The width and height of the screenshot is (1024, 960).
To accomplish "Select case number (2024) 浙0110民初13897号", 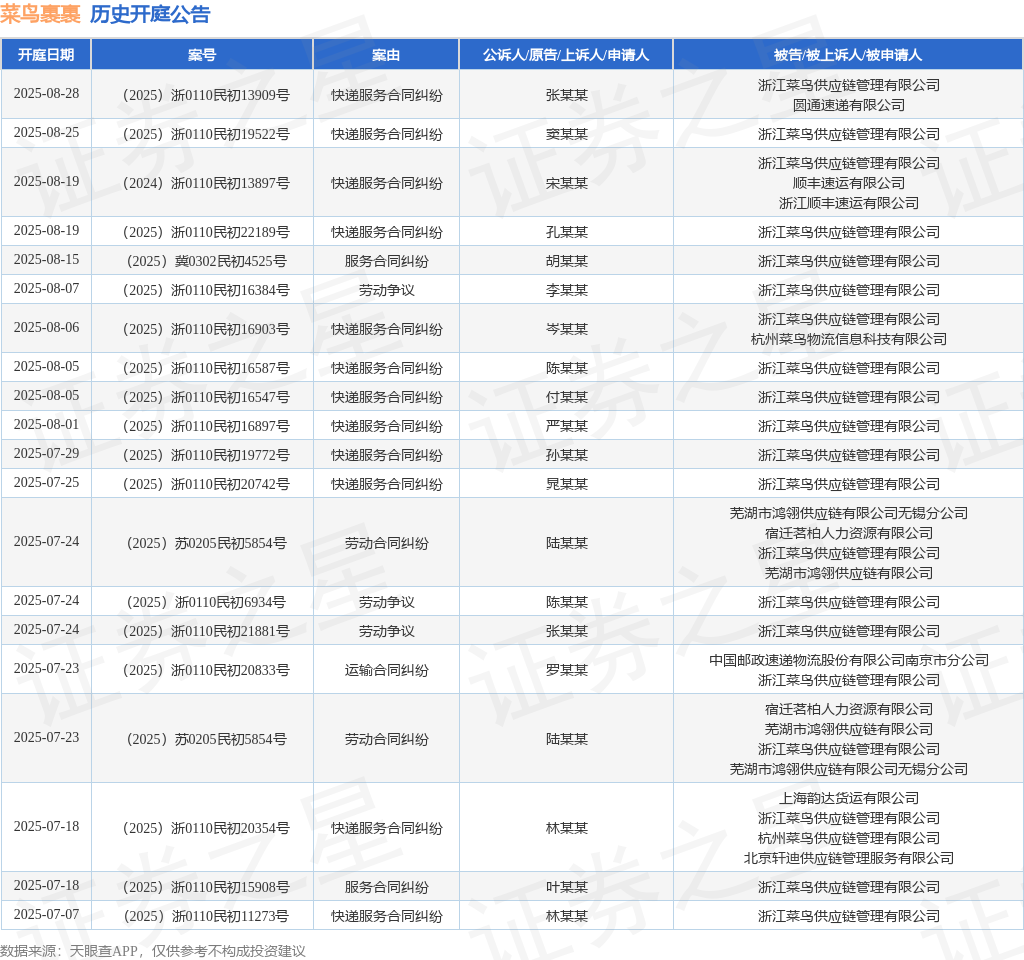I will 206,184.
